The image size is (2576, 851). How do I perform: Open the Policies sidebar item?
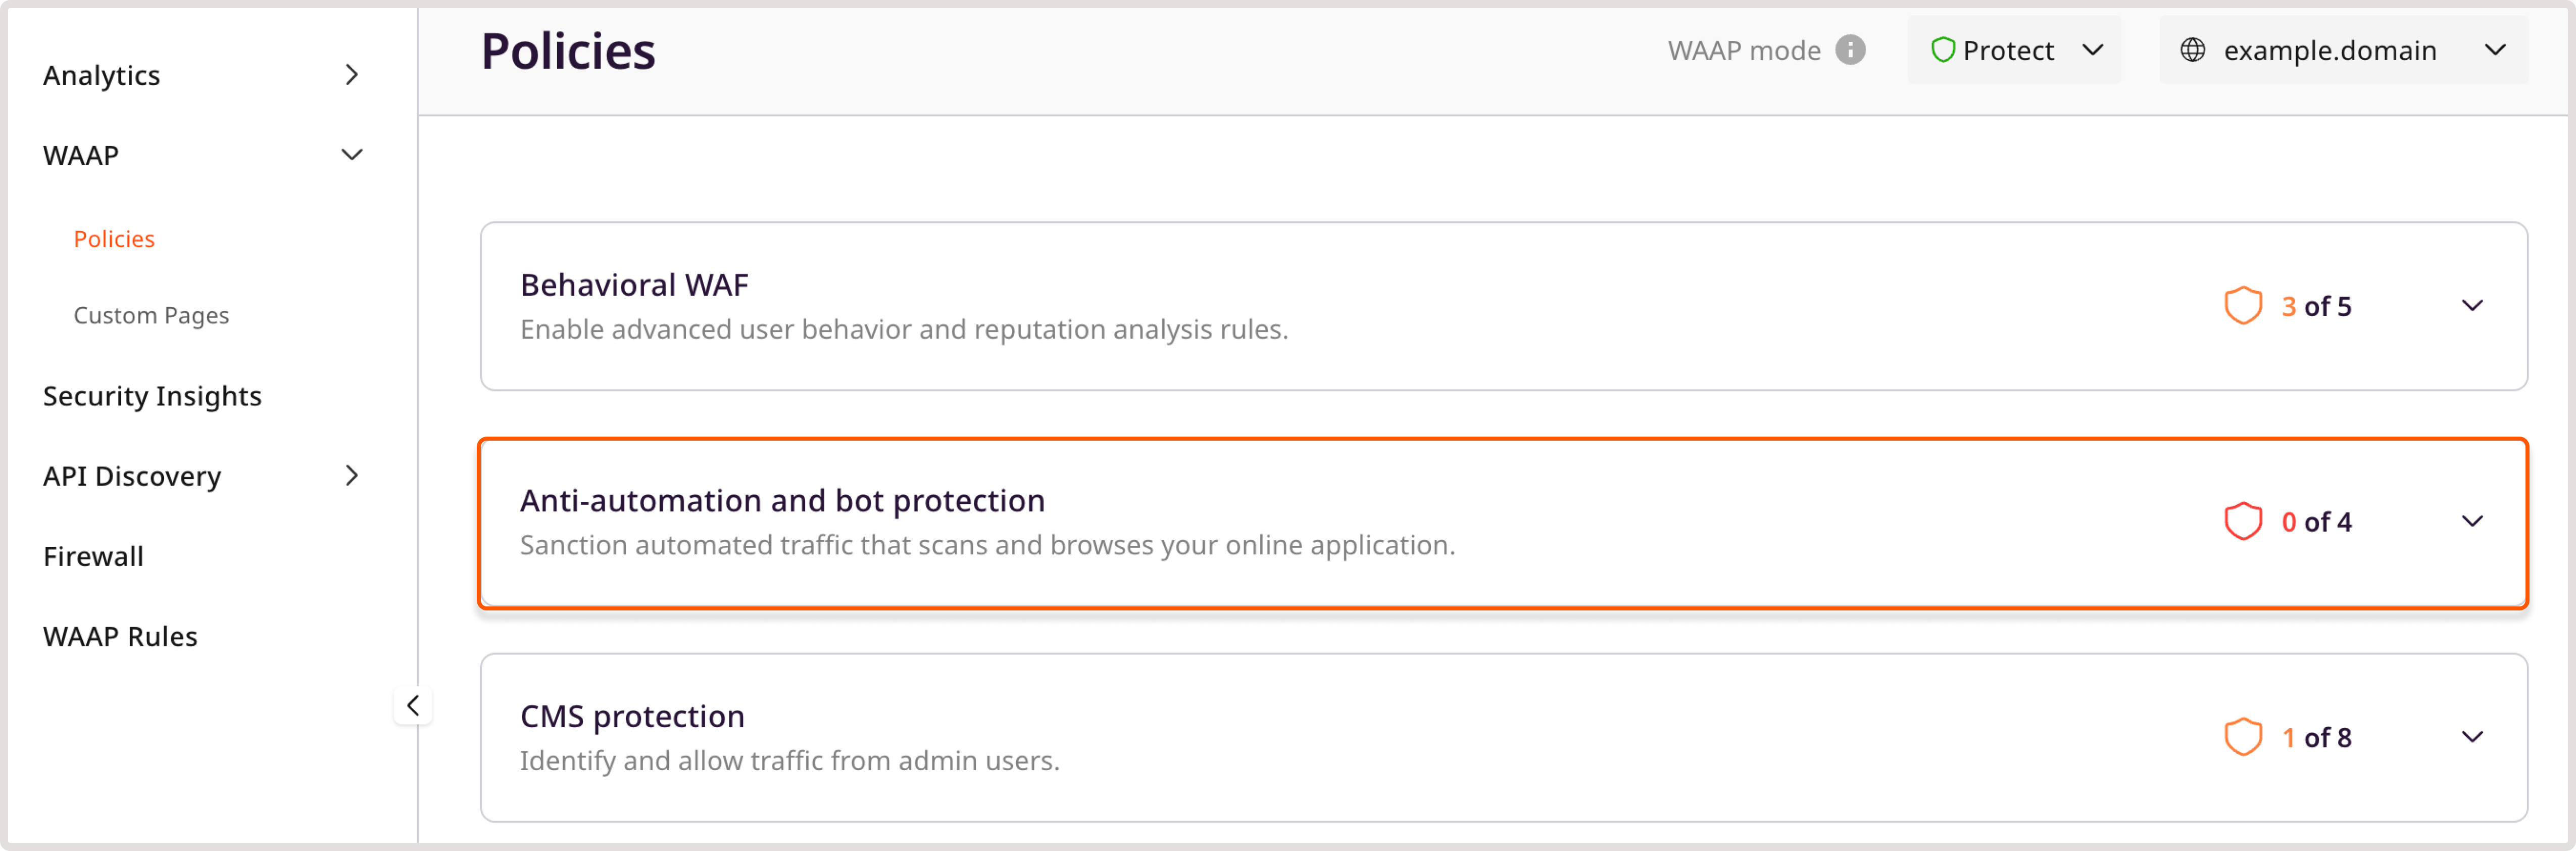[x=114, y=239]
